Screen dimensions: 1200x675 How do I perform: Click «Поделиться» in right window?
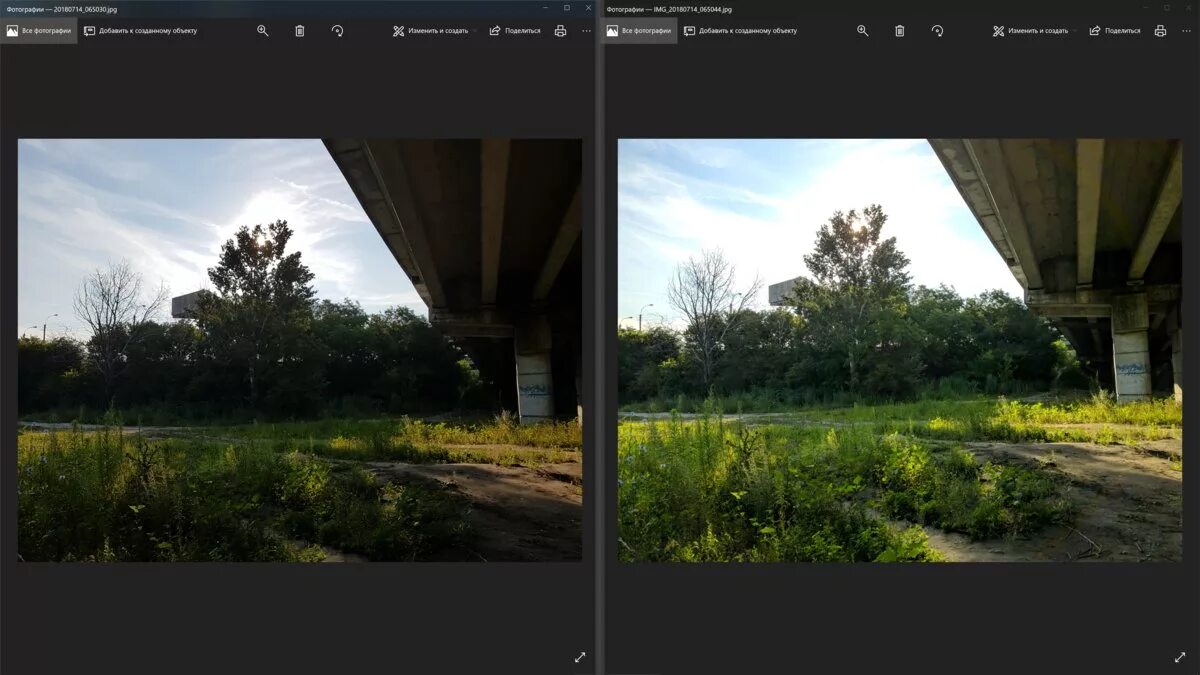click(x=1115, y=31)
